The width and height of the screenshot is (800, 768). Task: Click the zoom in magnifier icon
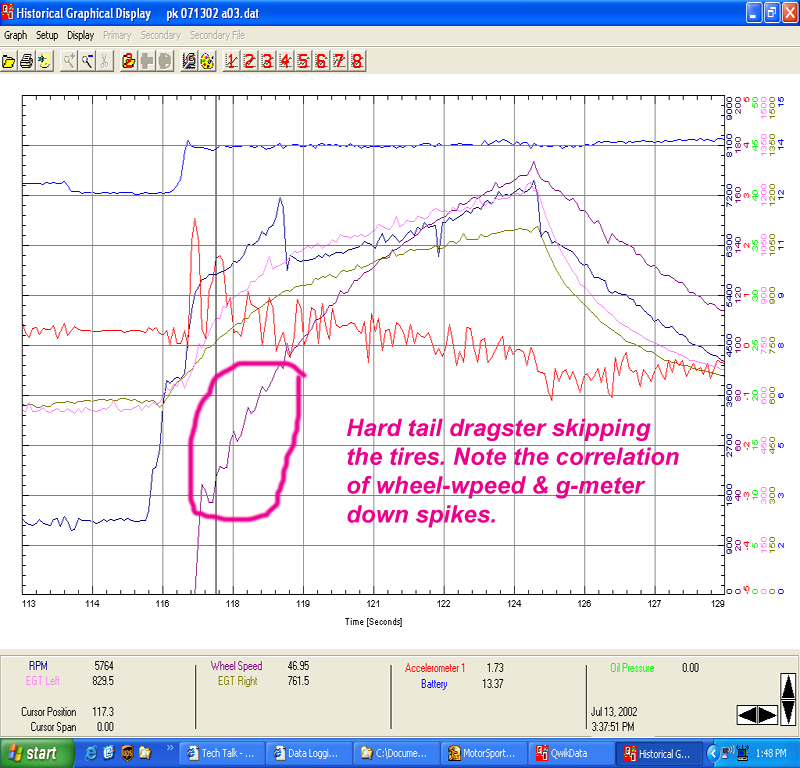pyautogui.click(x=69, y=61)
